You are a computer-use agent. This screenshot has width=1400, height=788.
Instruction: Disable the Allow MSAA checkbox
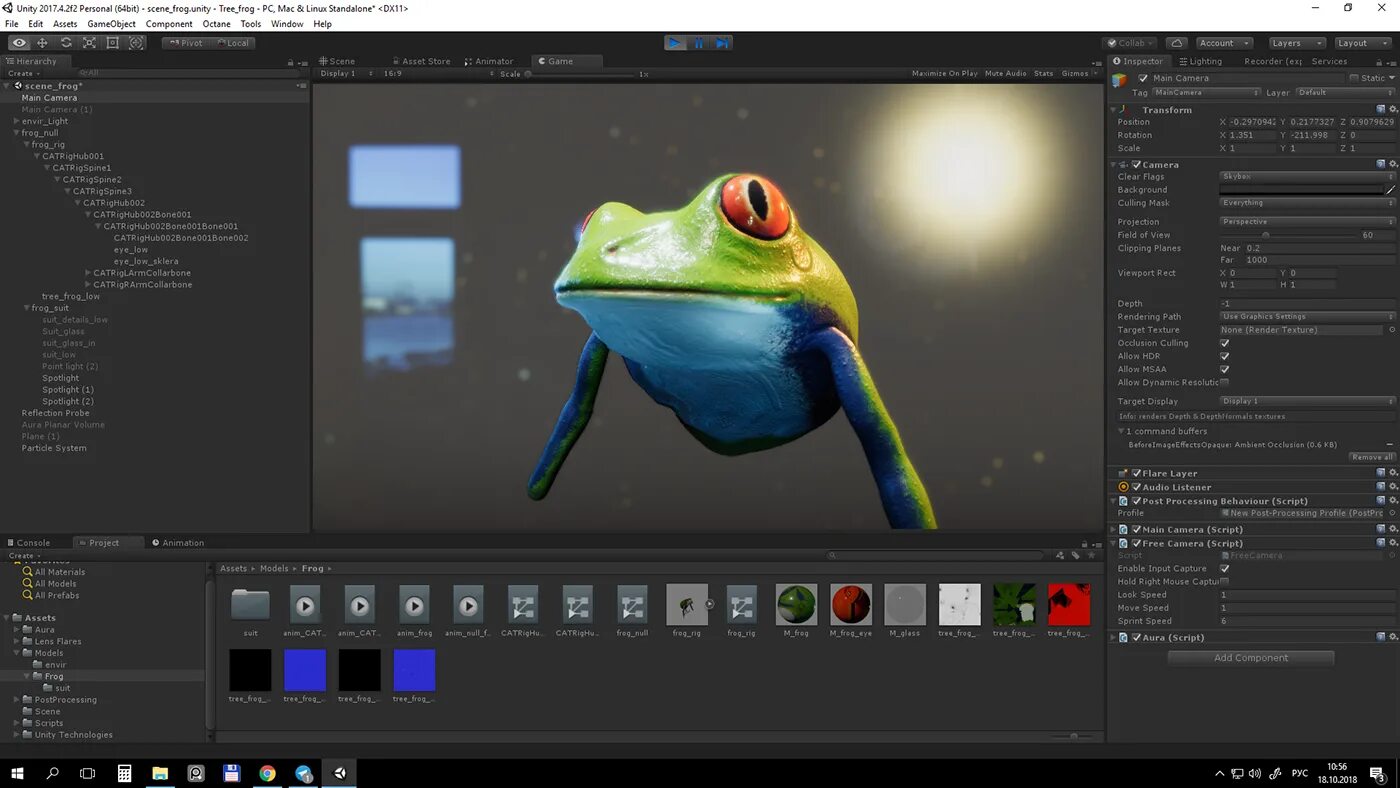[1225, 369]
